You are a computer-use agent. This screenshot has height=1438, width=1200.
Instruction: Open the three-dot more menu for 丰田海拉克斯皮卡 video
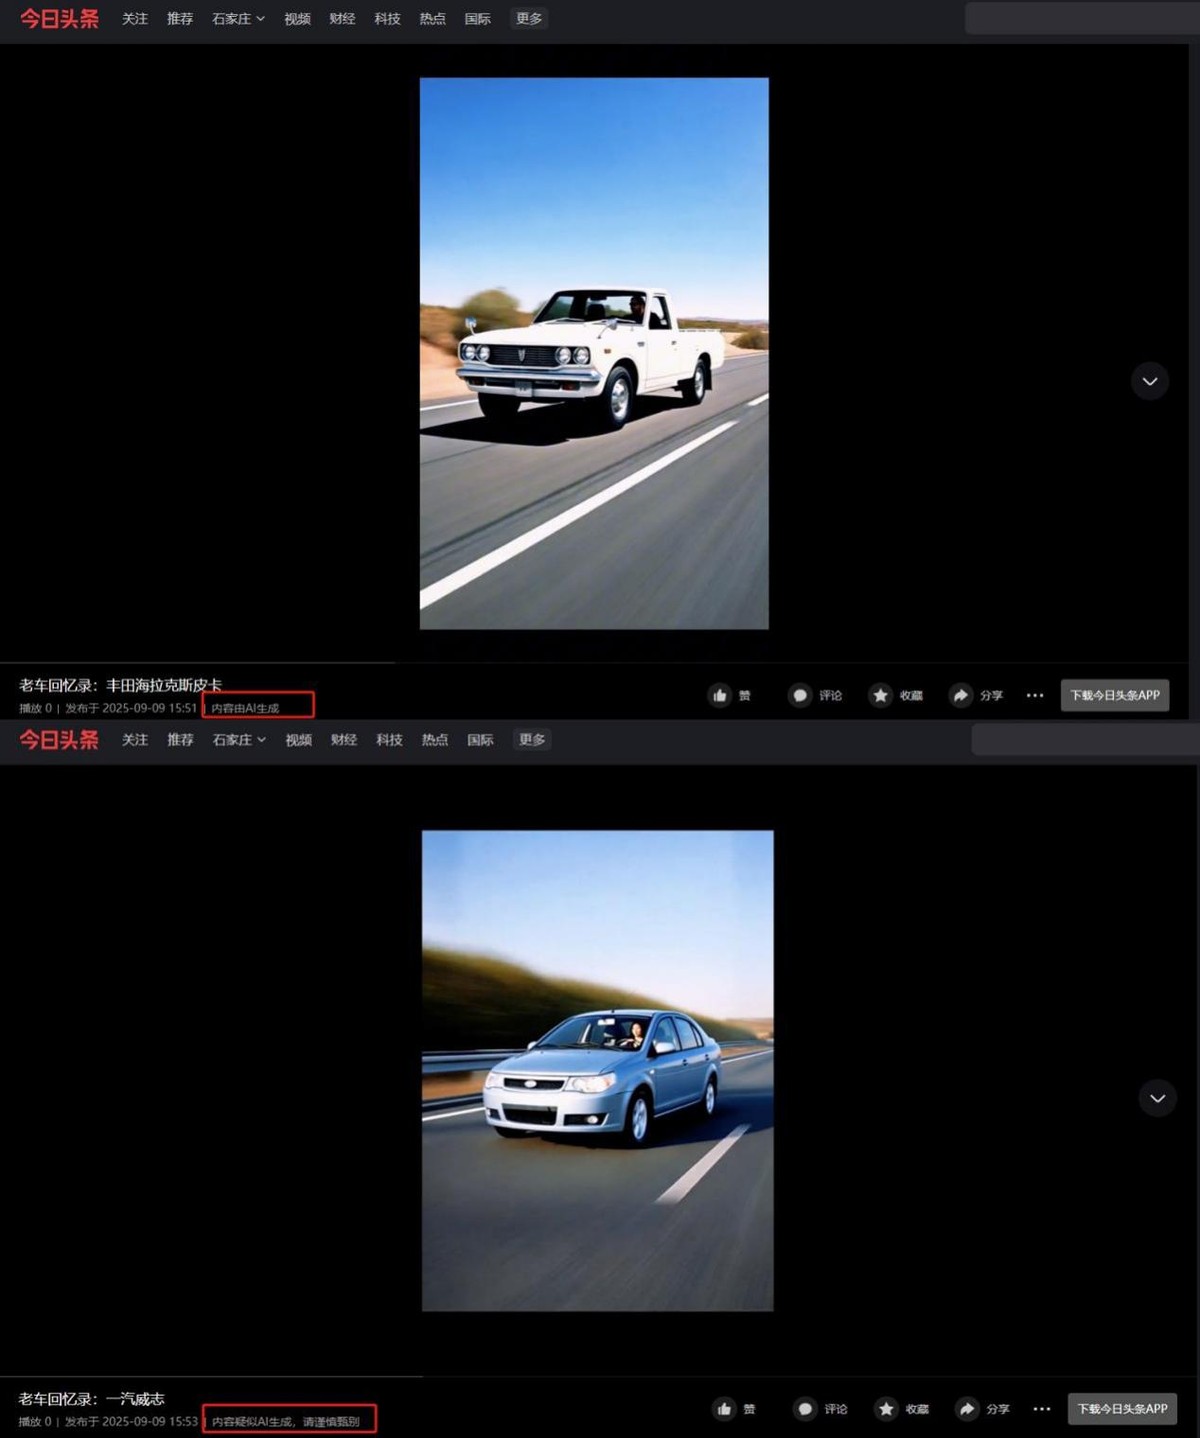tap(1035, 695)
